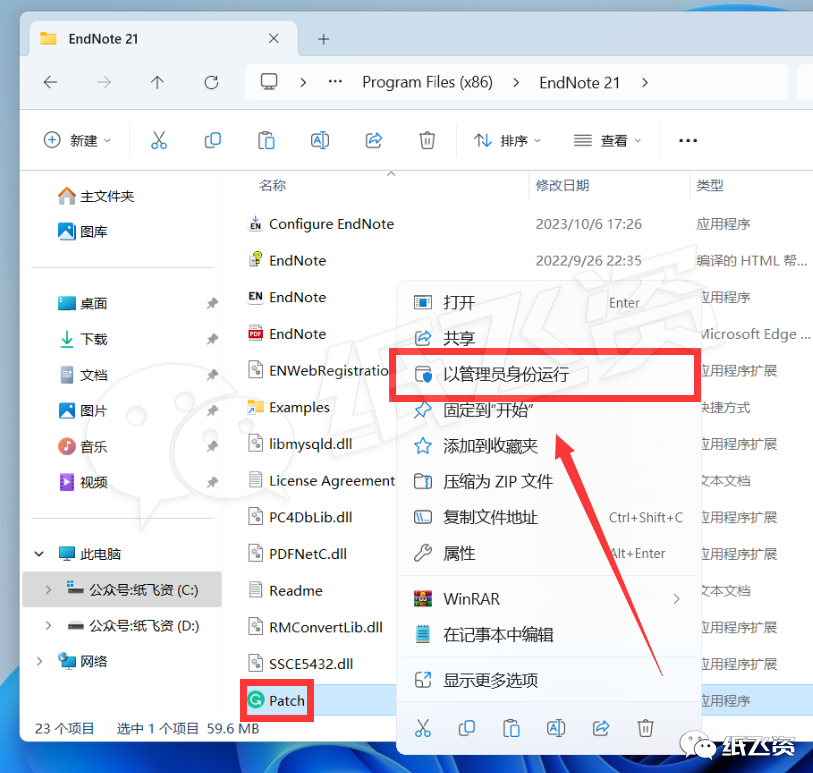
Task: Go forward with the right arrow
Action: pos(104,82)
